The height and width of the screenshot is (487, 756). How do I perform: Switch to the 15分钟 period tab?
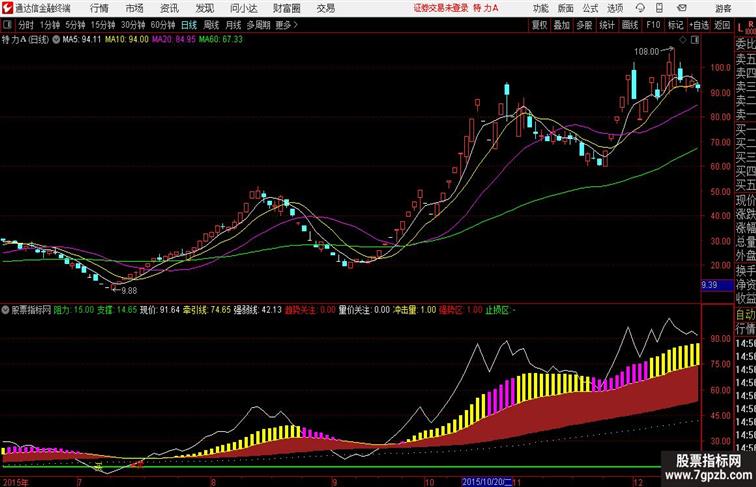103,25
